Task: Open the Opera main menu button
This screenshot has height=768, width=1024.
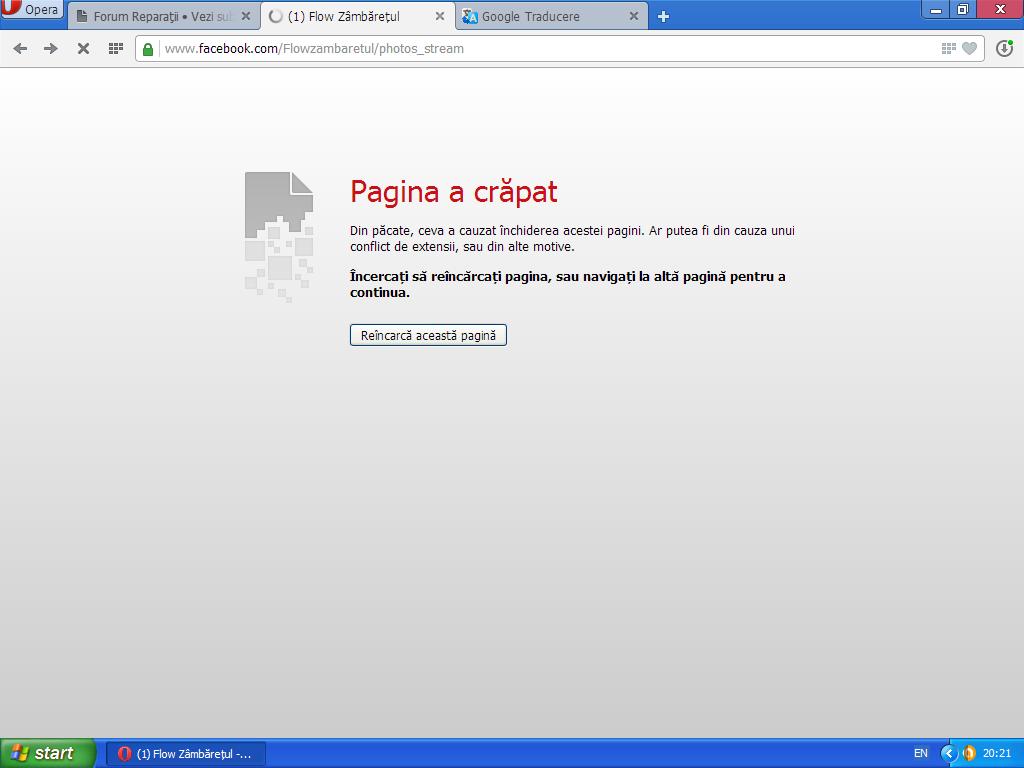Action: [x=31, y=9]
